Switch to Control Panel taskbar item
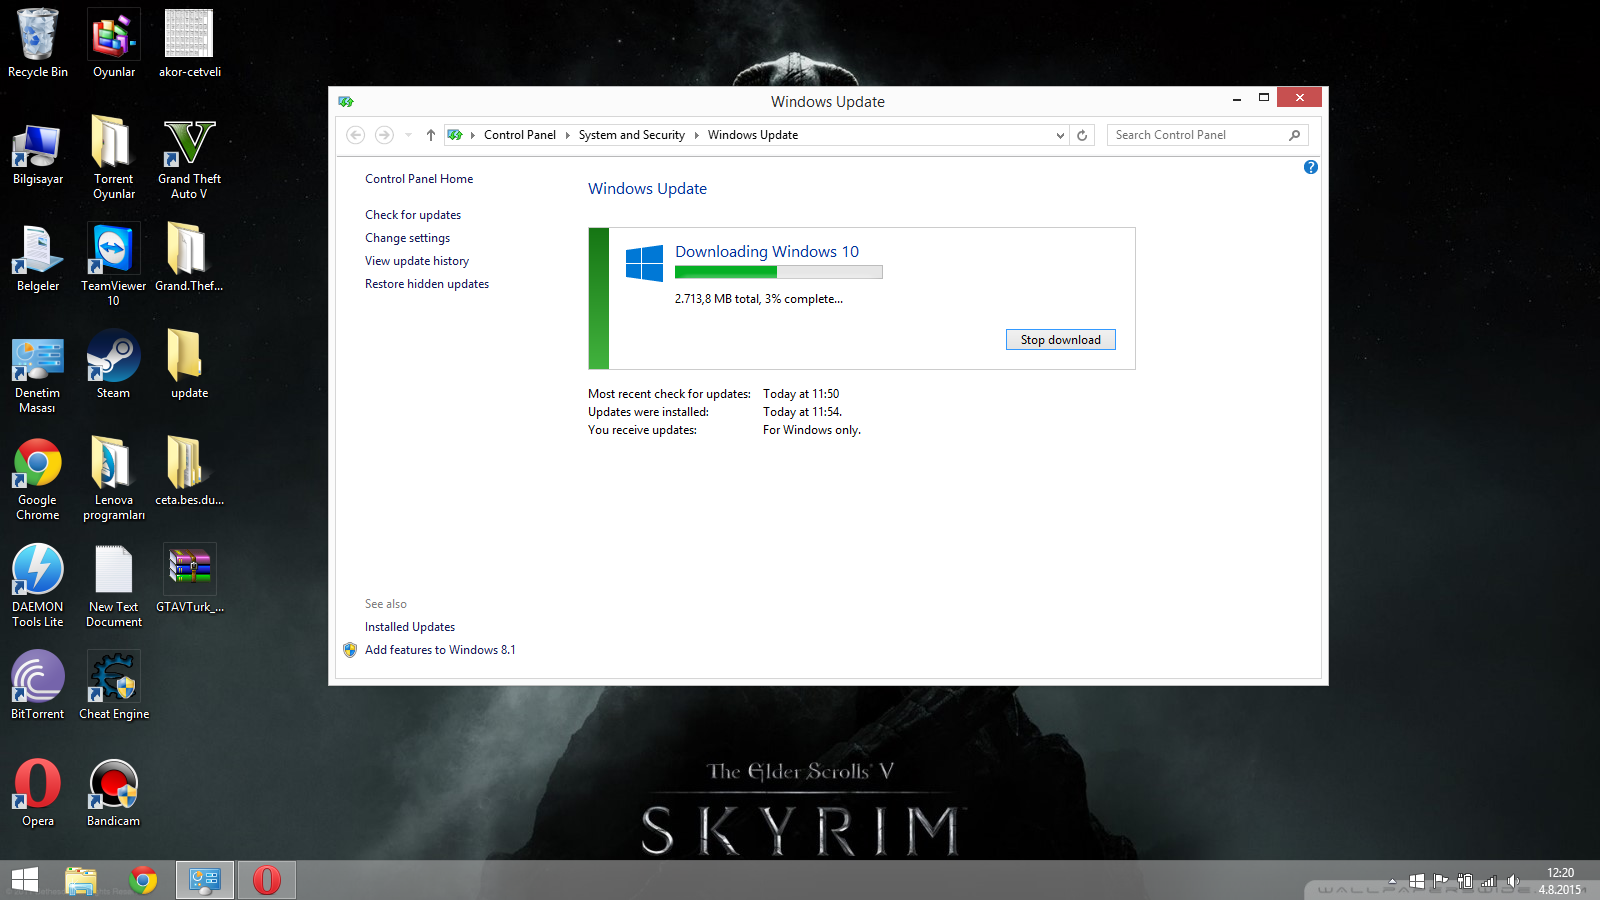 [x=205, y=880]
